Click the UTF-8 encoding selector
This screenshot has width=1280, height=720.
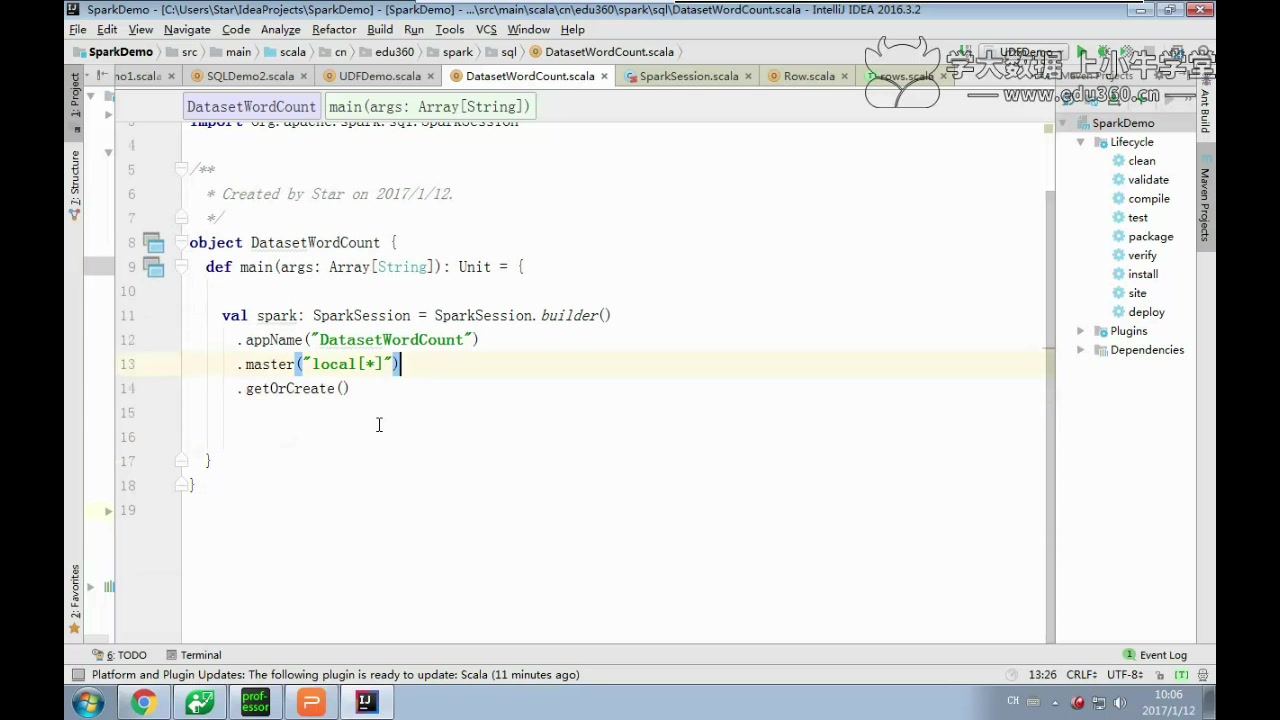[x=1126, y=675]
